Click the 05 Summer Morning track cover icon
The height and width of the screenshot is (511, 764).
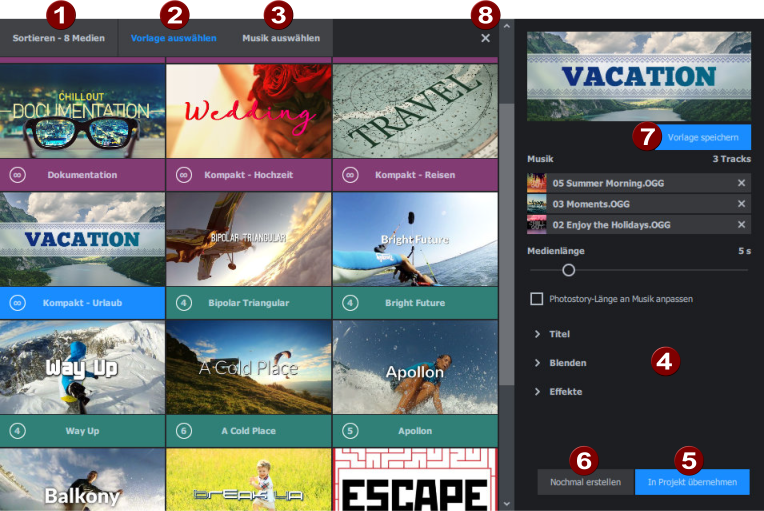pyautogui.click(x=537, y=184)
